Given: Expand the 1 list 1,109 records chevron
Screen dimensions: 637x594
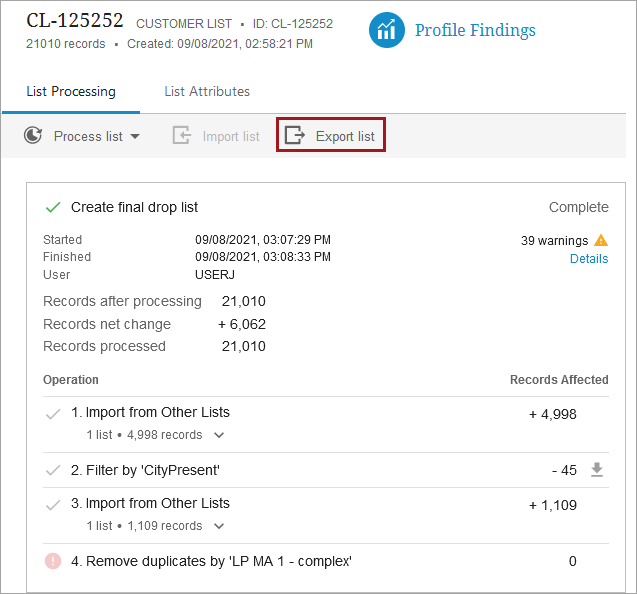Looking at the screenshot, I should click(x=219, y=526).
